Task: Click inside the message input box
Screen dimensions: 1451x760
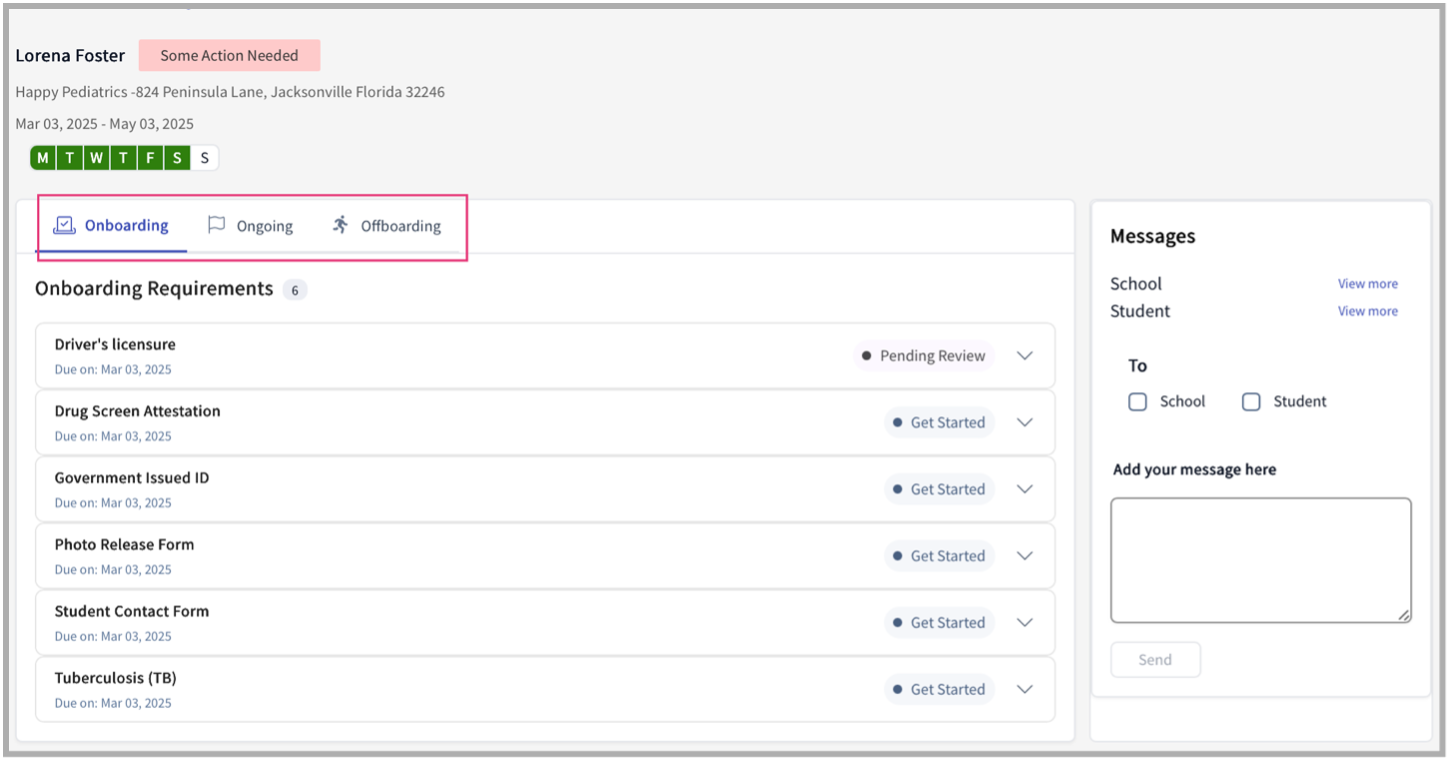Action: click(x=1260, y=558)
